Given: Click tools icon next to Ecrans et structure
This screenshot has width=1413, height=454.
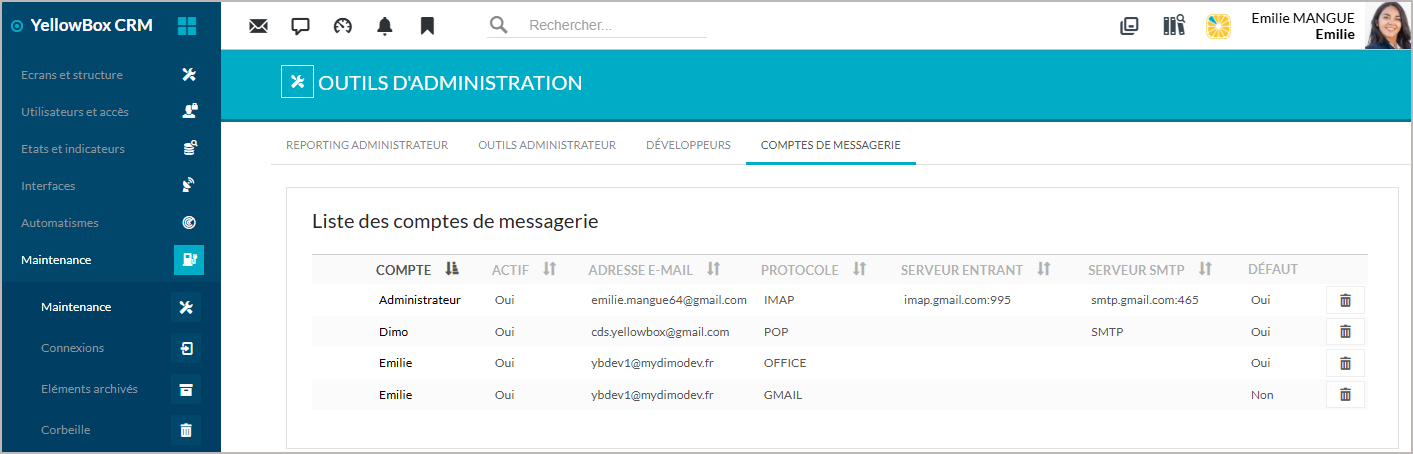Looking at the screenshot, I should 189,75.
